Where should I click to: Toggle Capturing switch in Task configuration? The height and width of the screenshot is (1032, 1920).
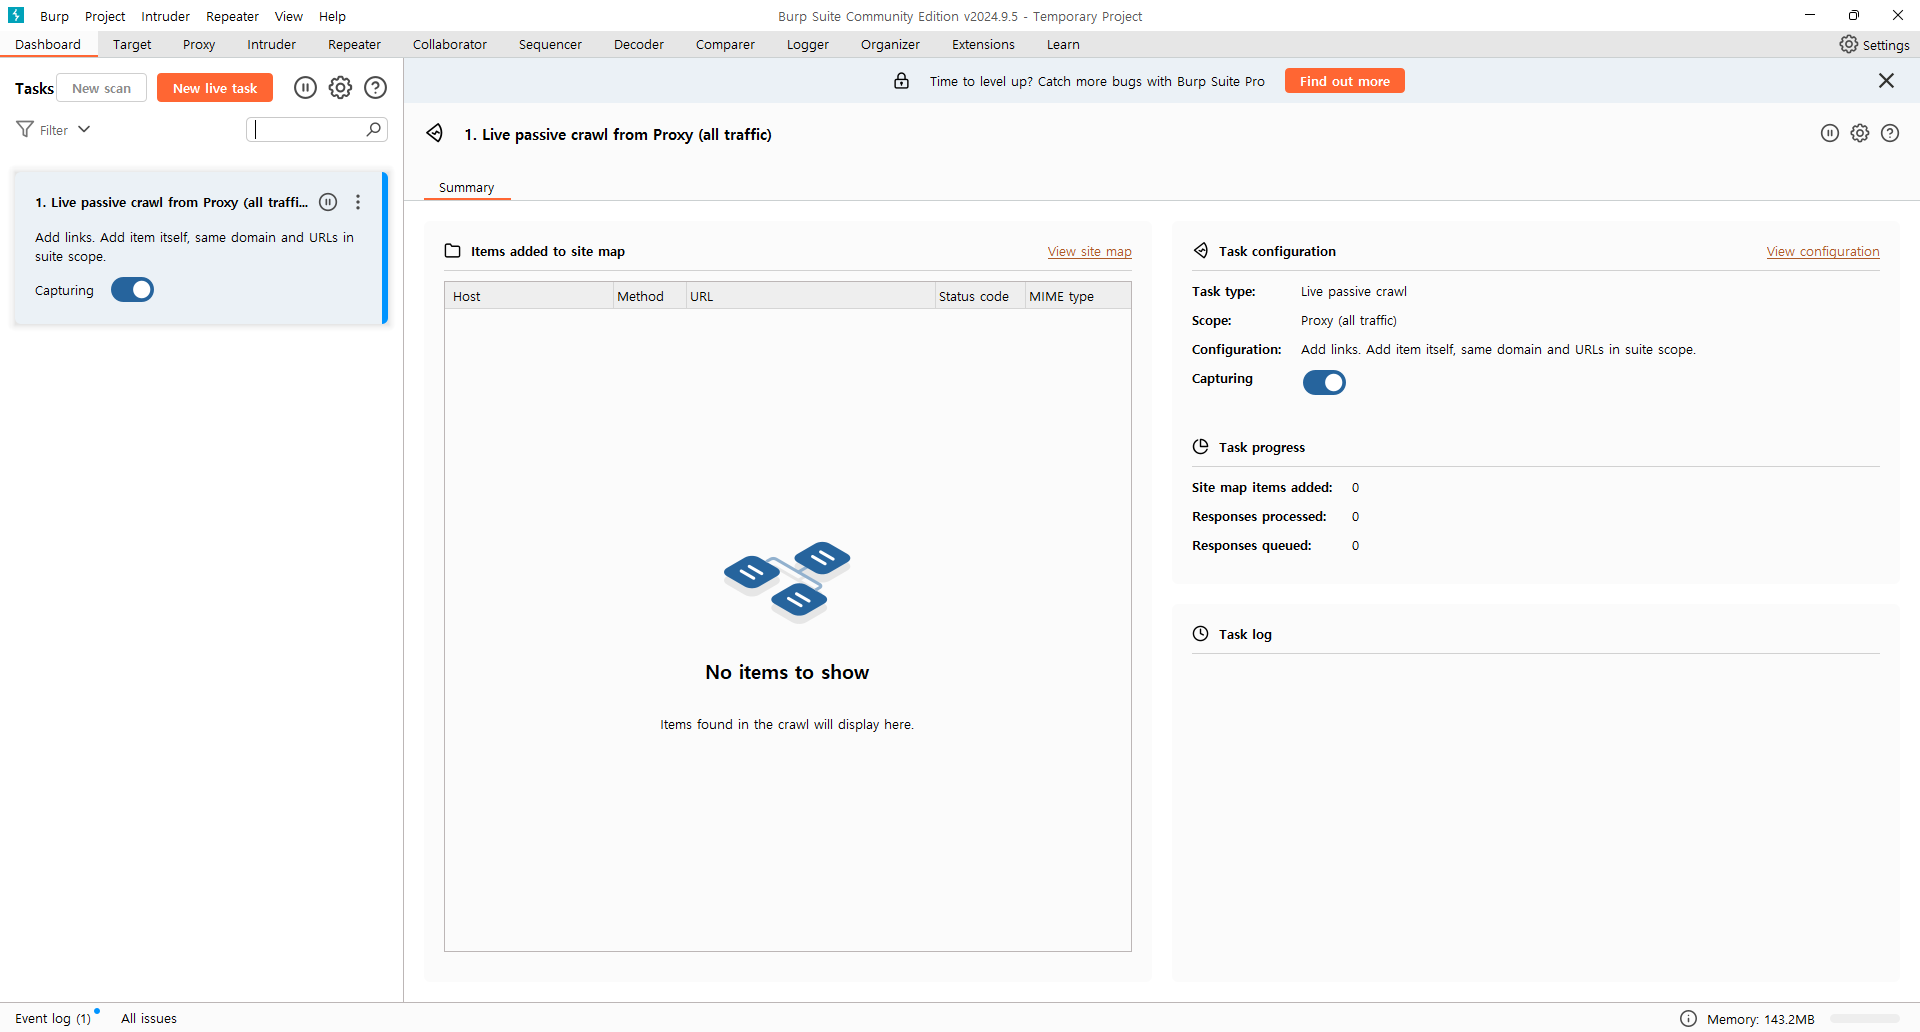(1324, 382)
